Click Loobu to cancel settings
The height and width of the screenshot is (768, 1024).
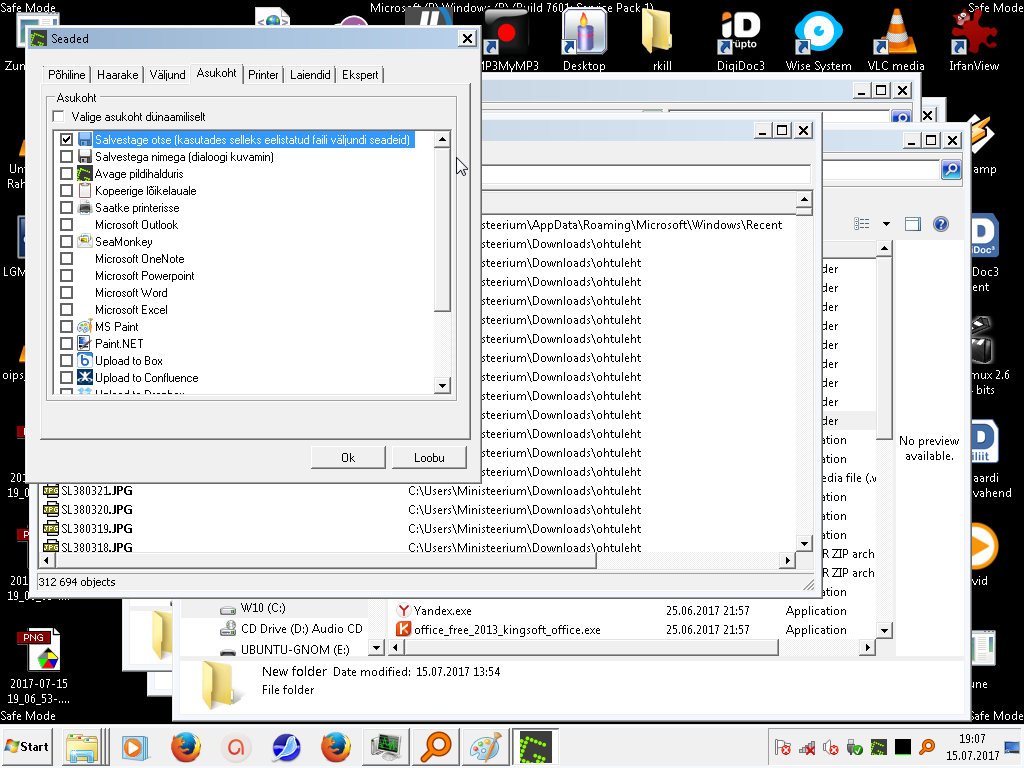(429, 458)
